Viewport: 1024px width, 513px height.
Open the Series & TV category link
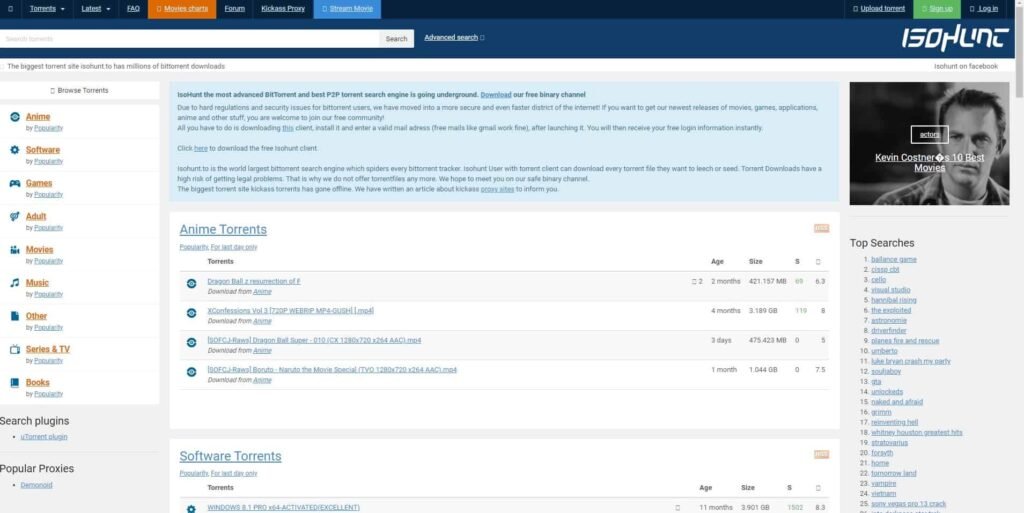(x=48, y=349)
